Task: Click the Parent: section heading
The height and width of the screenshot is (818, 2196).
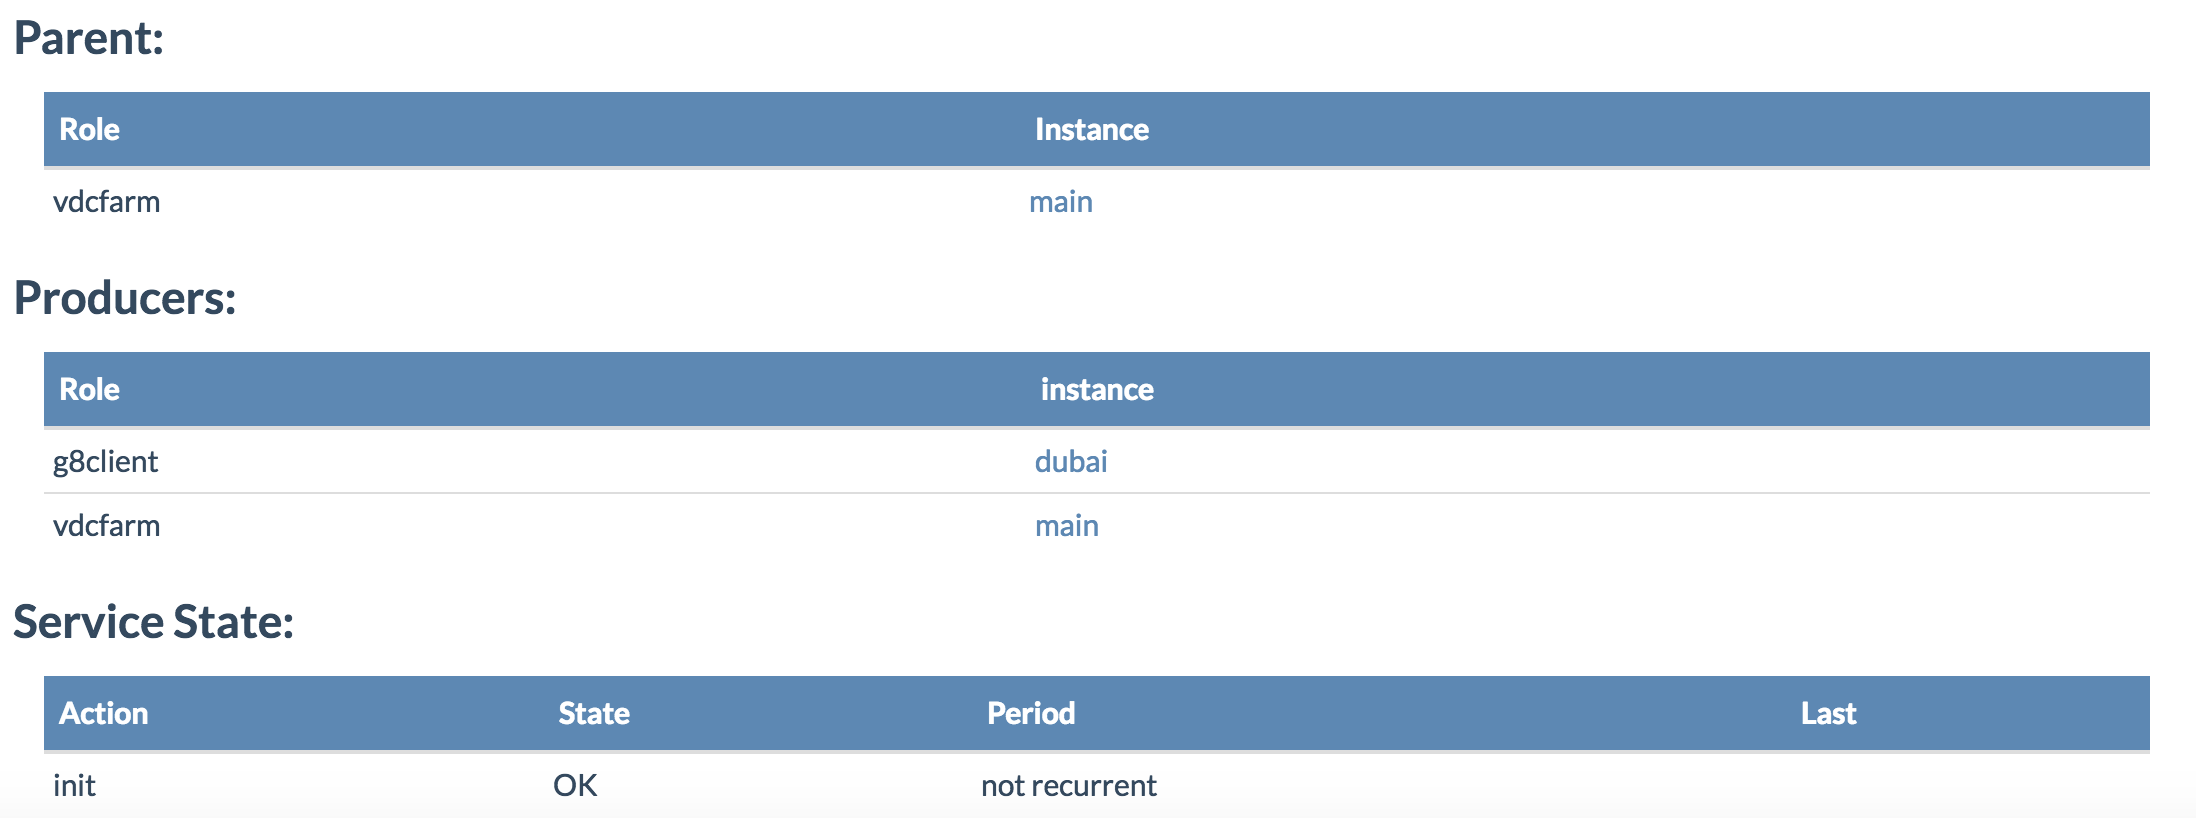Action: (88, 38)
